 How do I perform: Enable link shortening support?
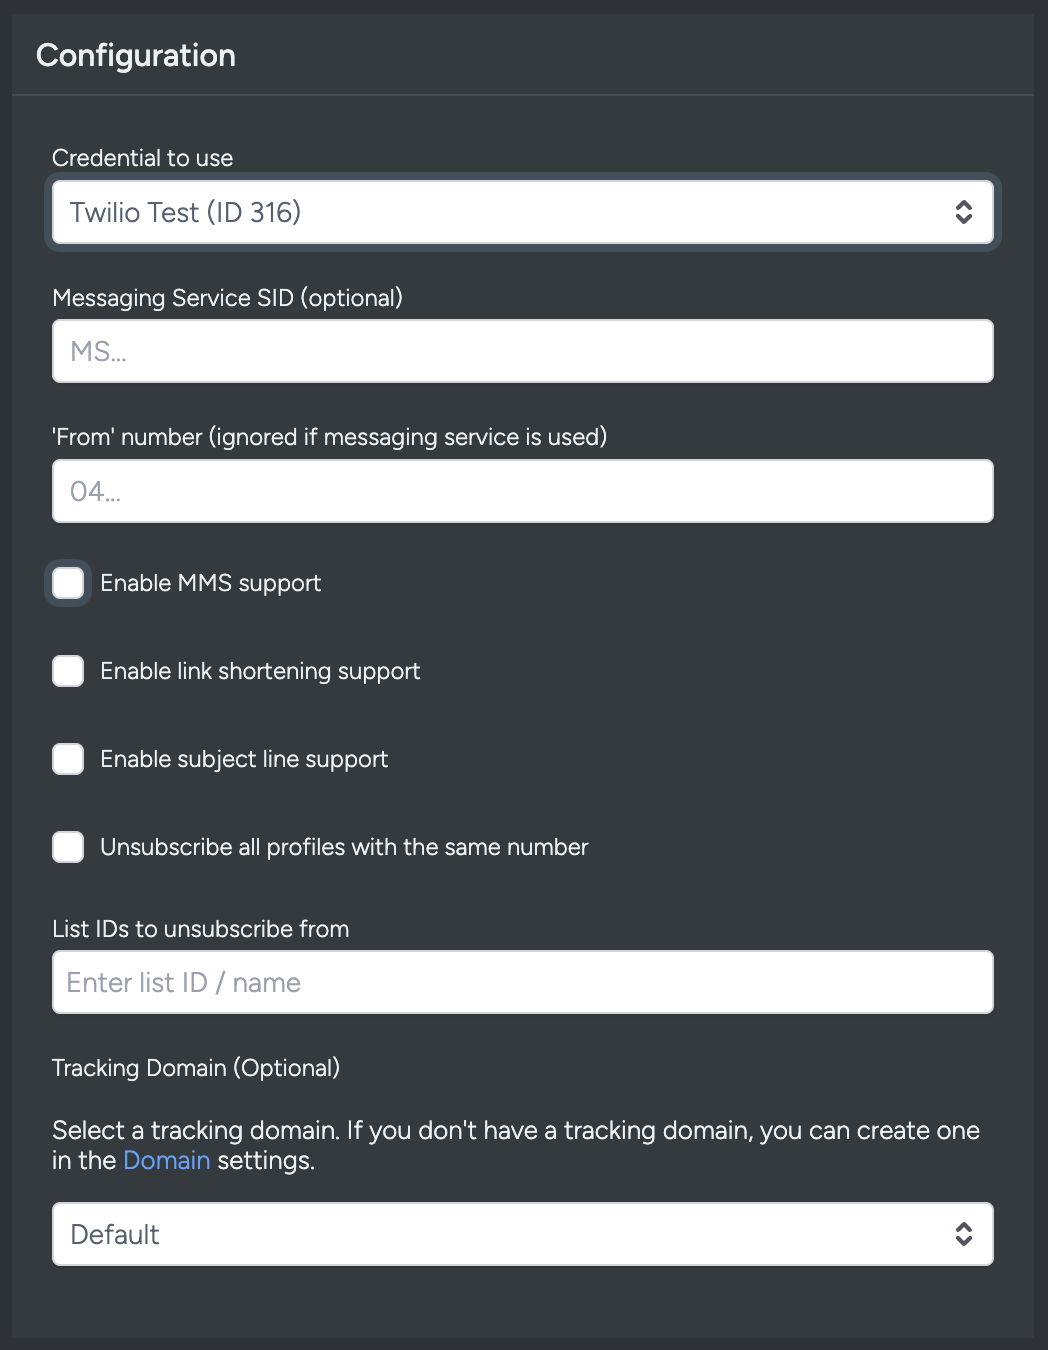(x=67, y=671)
